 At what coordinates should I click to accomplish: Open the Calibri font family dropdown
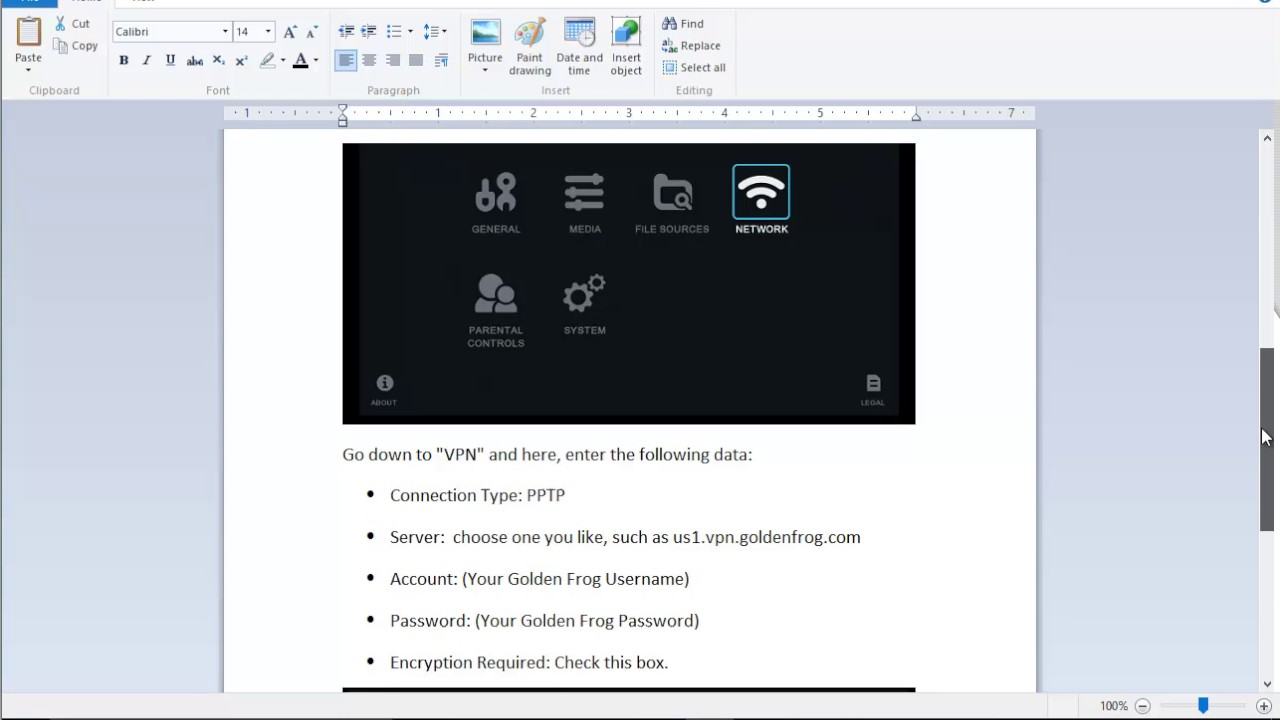point(225,32)
